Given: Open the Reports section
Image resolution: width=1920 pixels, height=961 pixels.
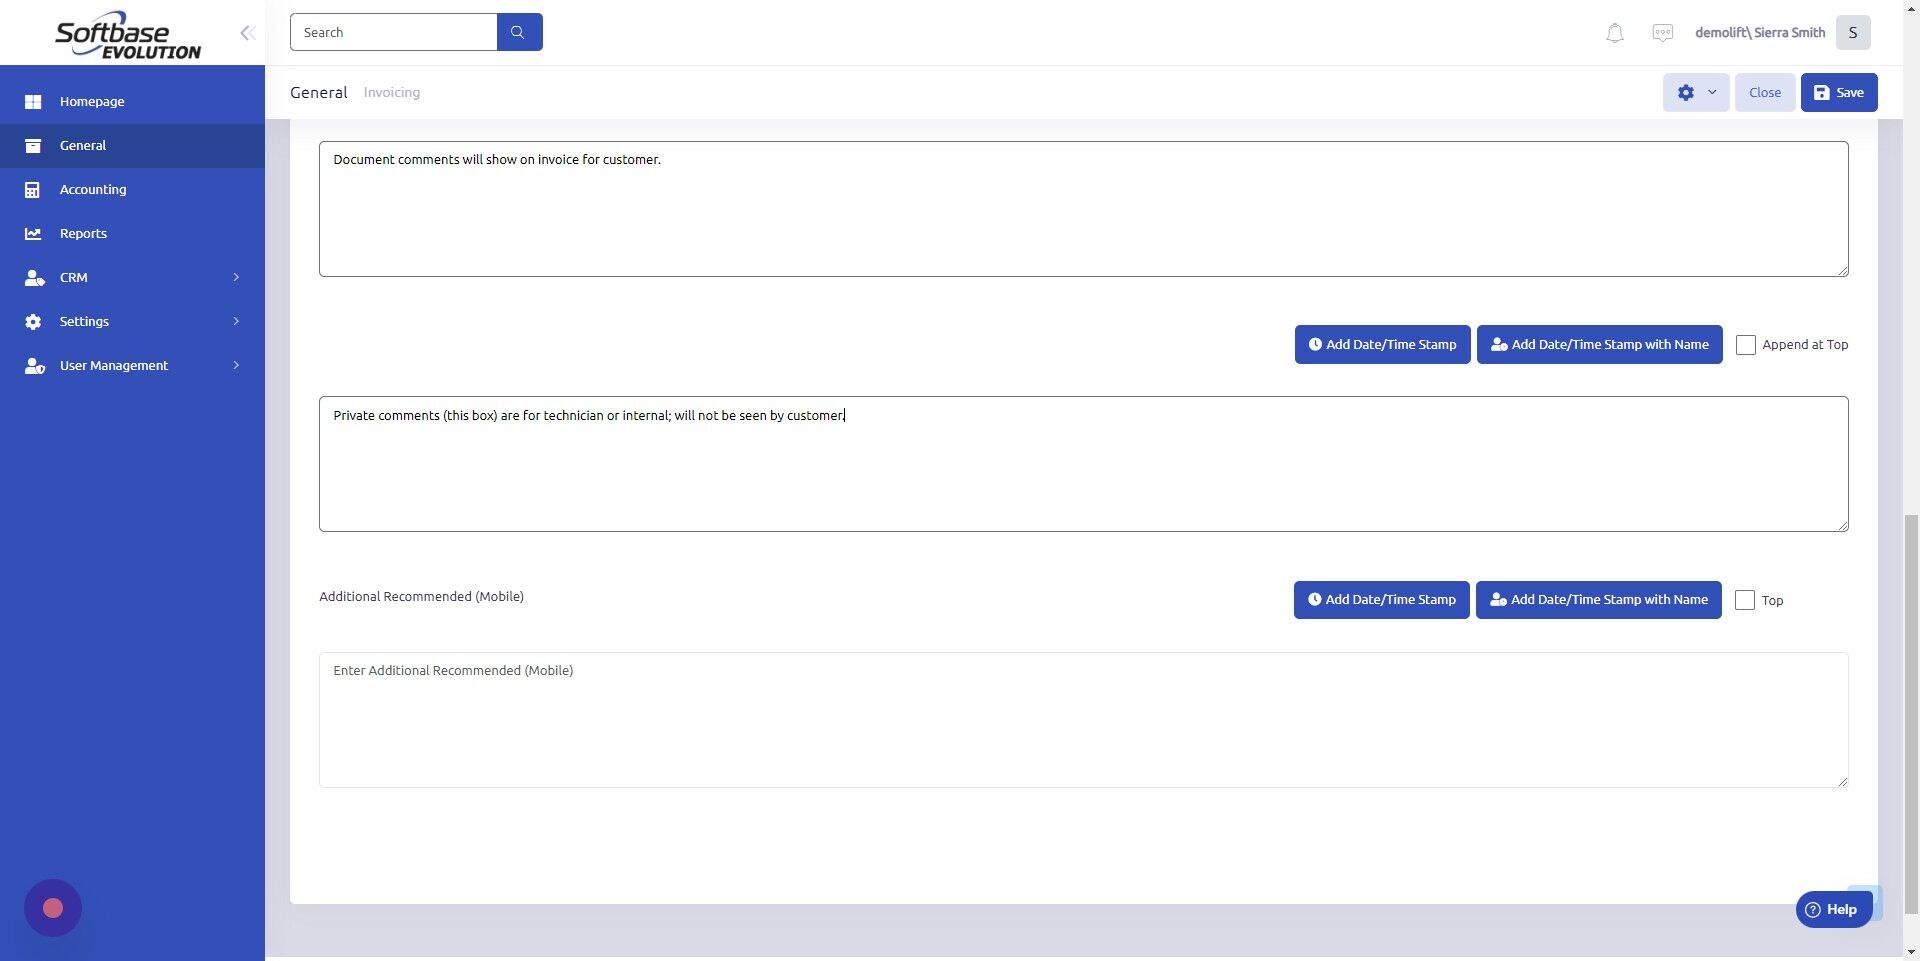Looking at the screenshot, I should pos(82,233).
